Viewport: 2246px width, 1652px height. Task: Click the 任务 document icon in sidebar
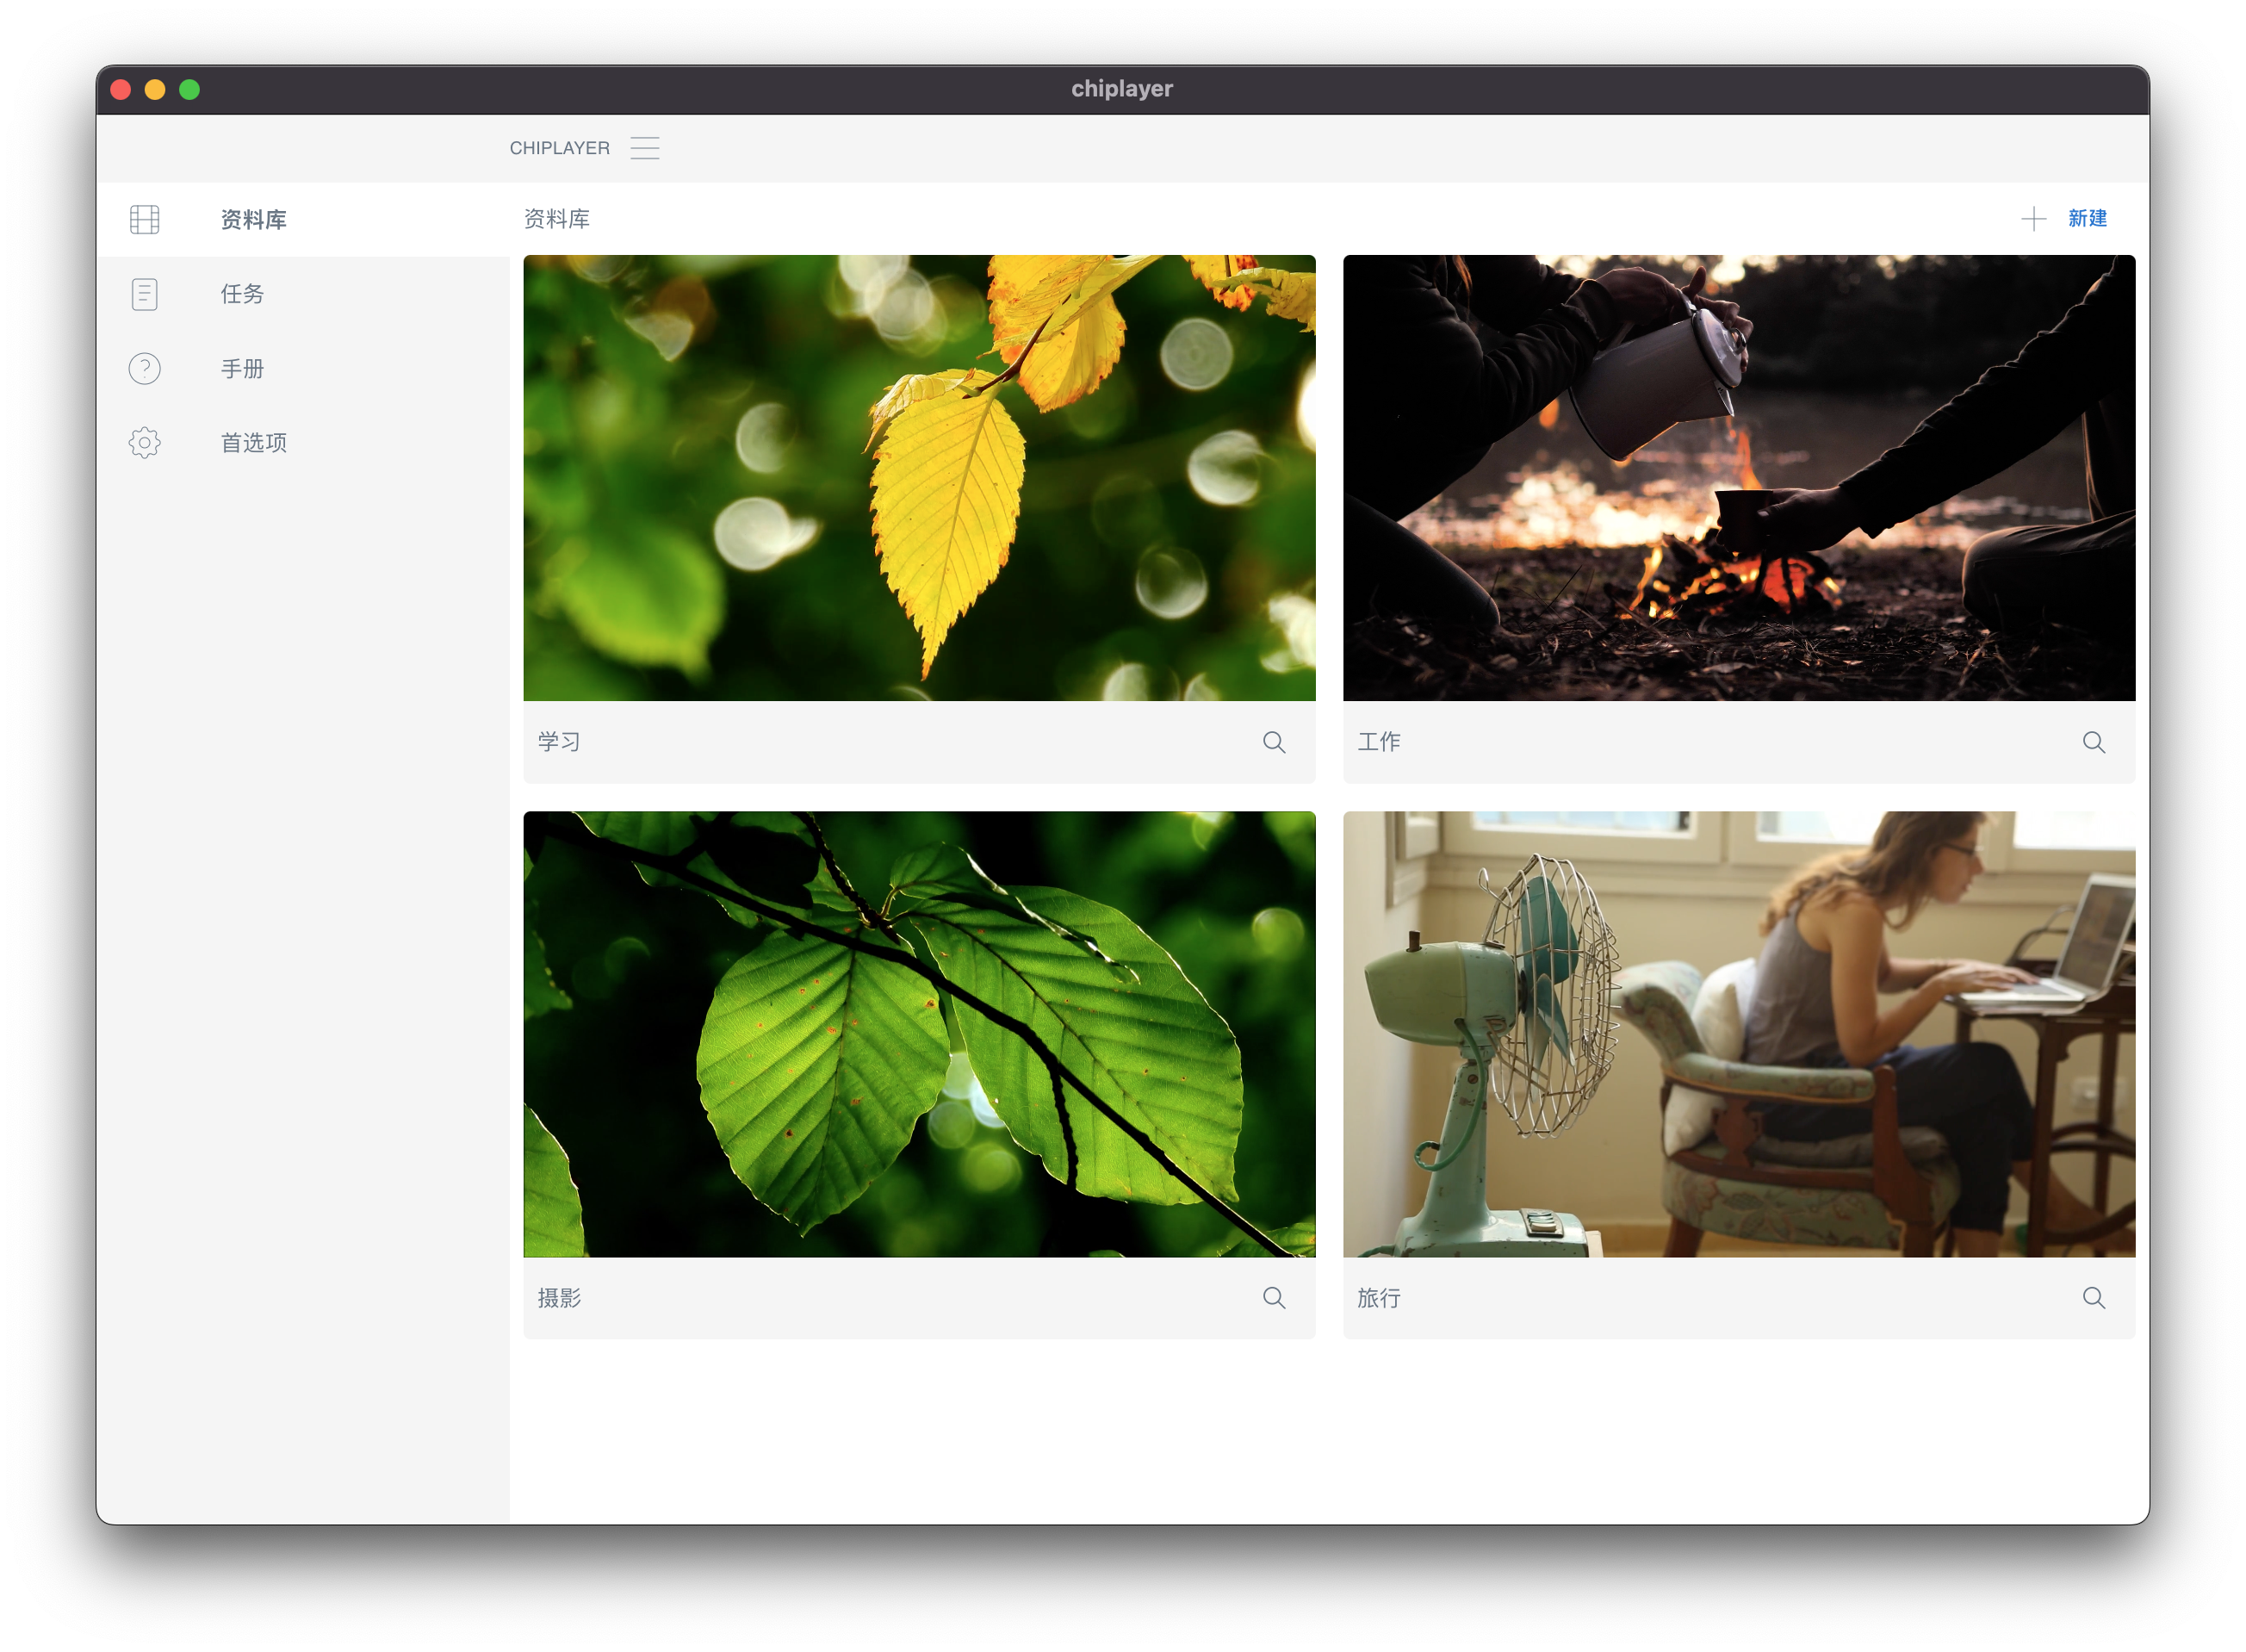(x=145, y=294)
